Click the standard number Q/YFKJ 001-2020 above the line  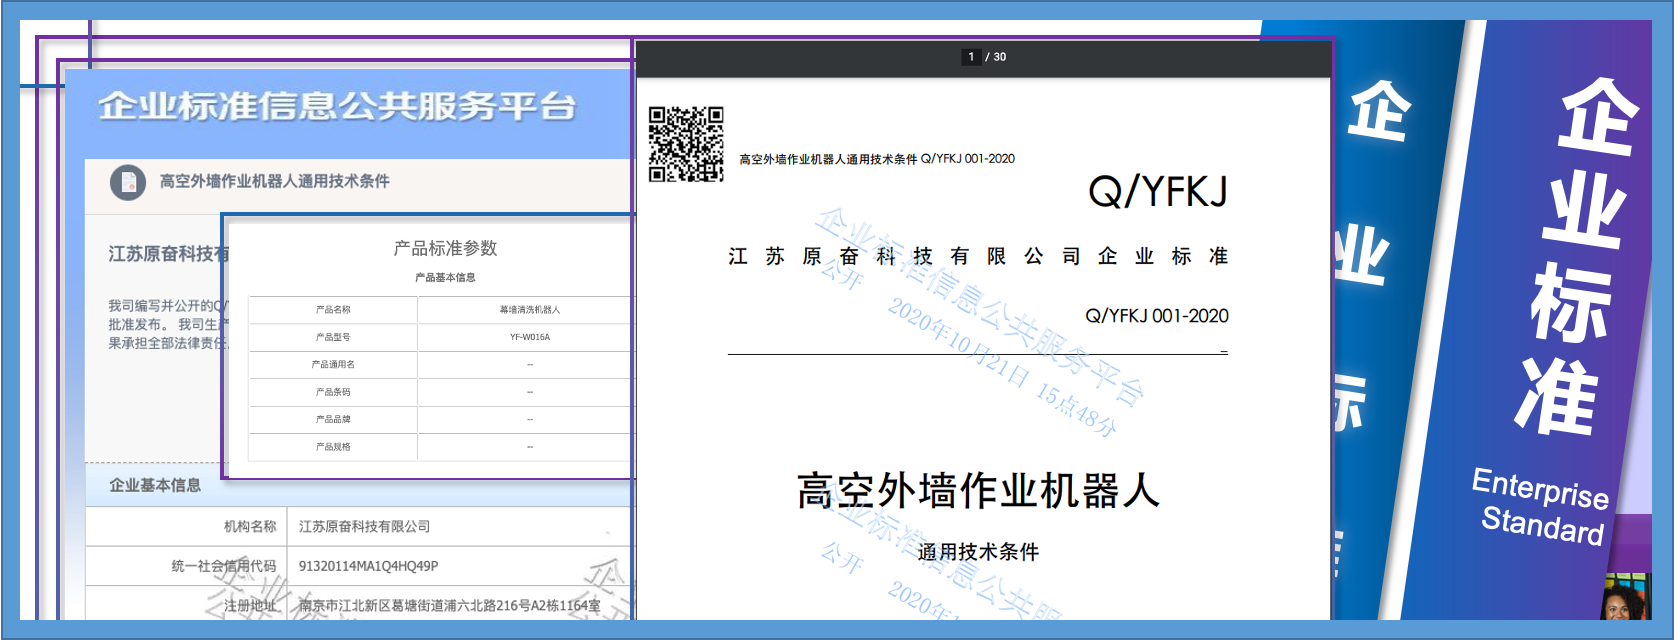click(1157, 316)
